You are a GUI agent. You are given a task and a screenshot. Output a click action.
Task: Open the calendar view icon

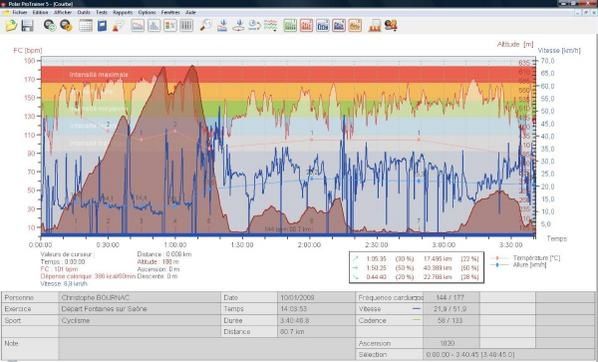86,26
